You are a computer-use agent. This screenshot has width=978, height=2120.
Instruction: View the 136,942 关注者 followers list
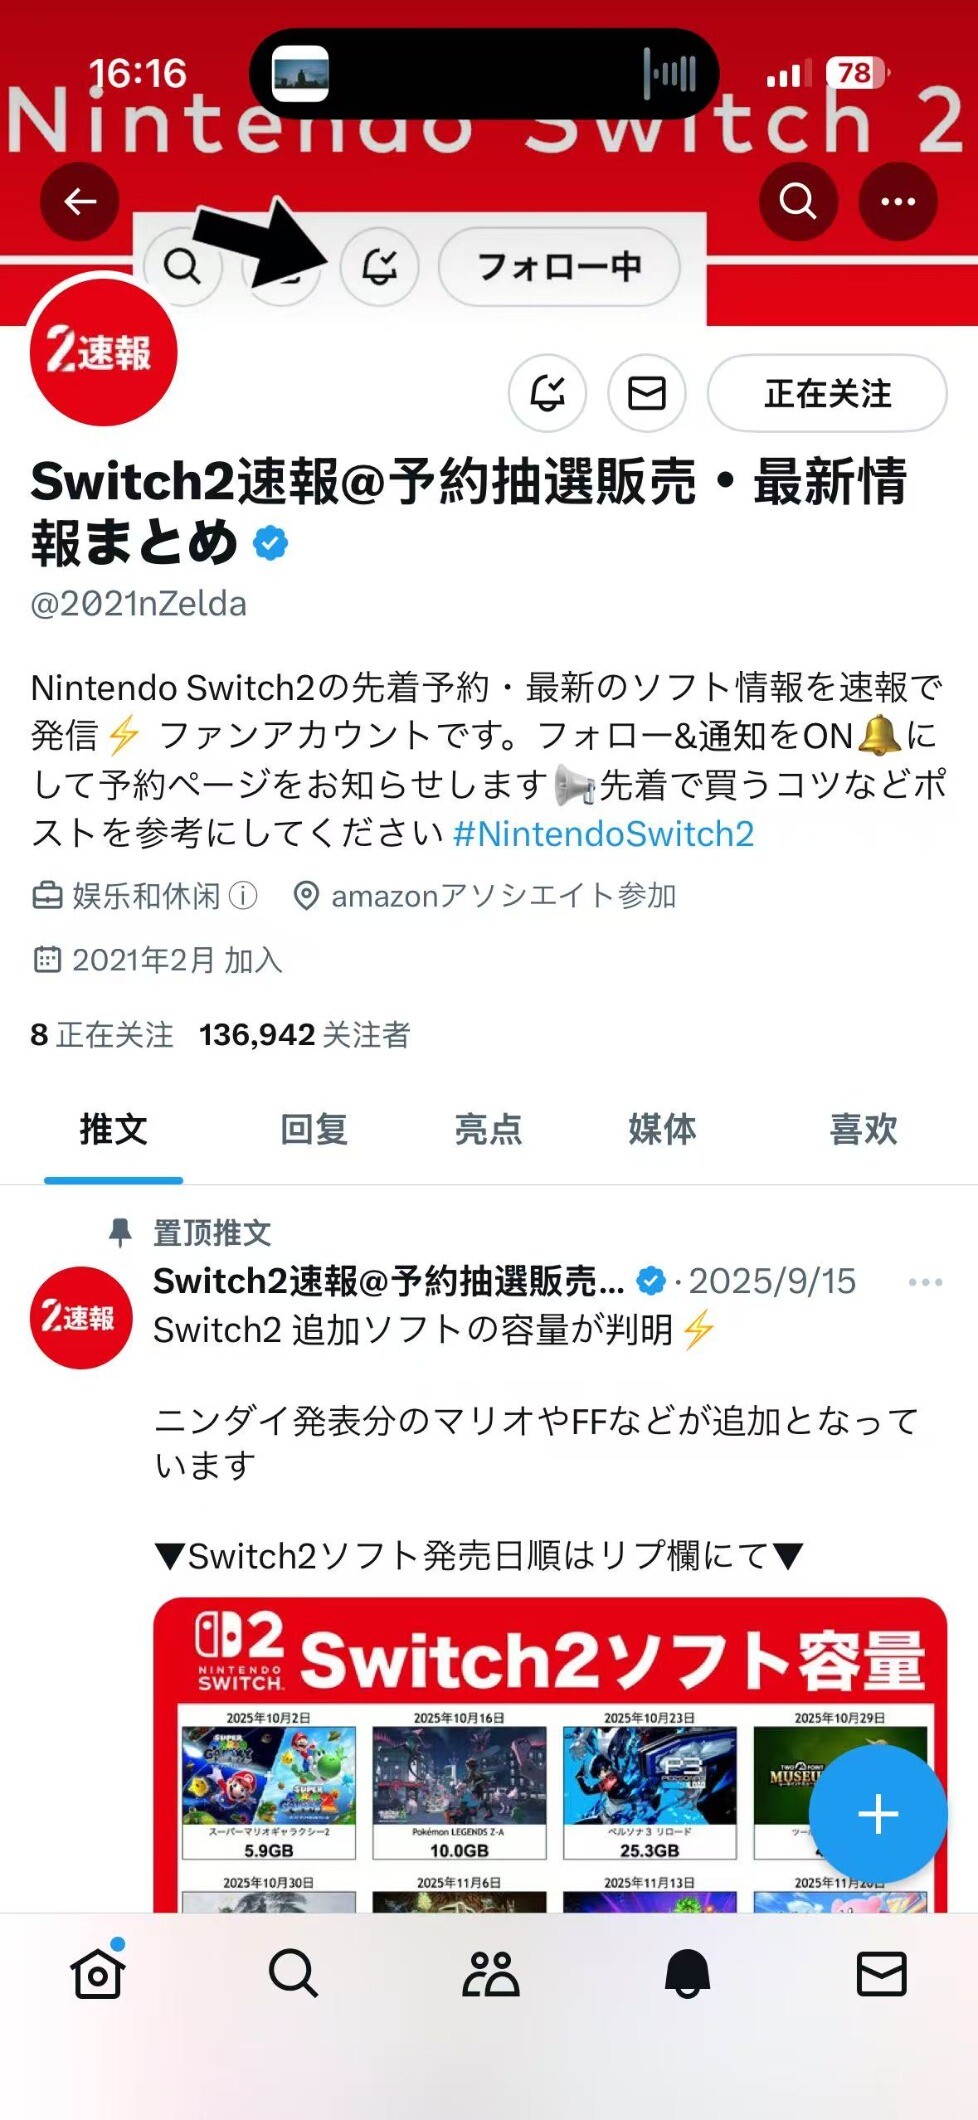(x=305, y=1035)
